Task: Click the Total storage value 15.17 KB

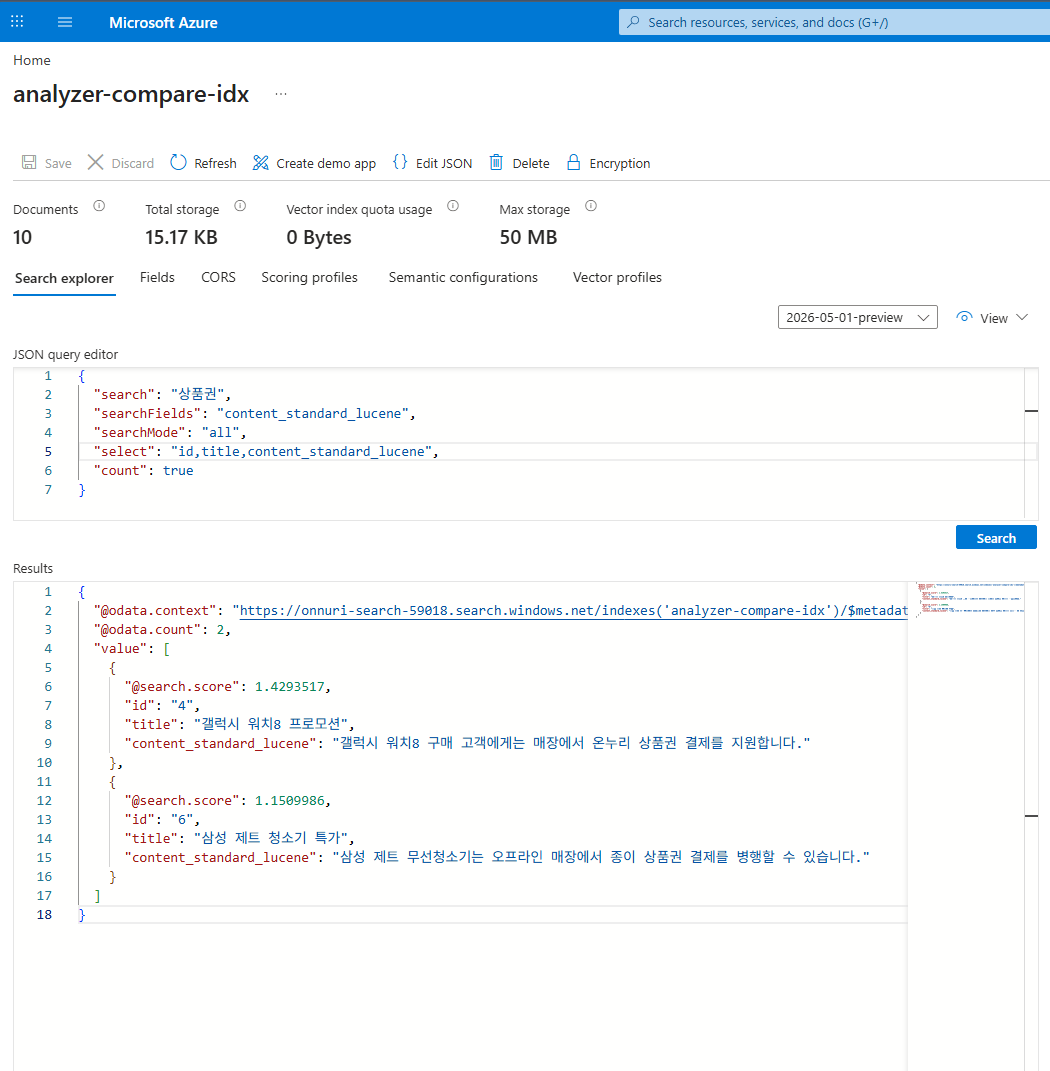Action: pyautogui.click(x=181, y=238)
